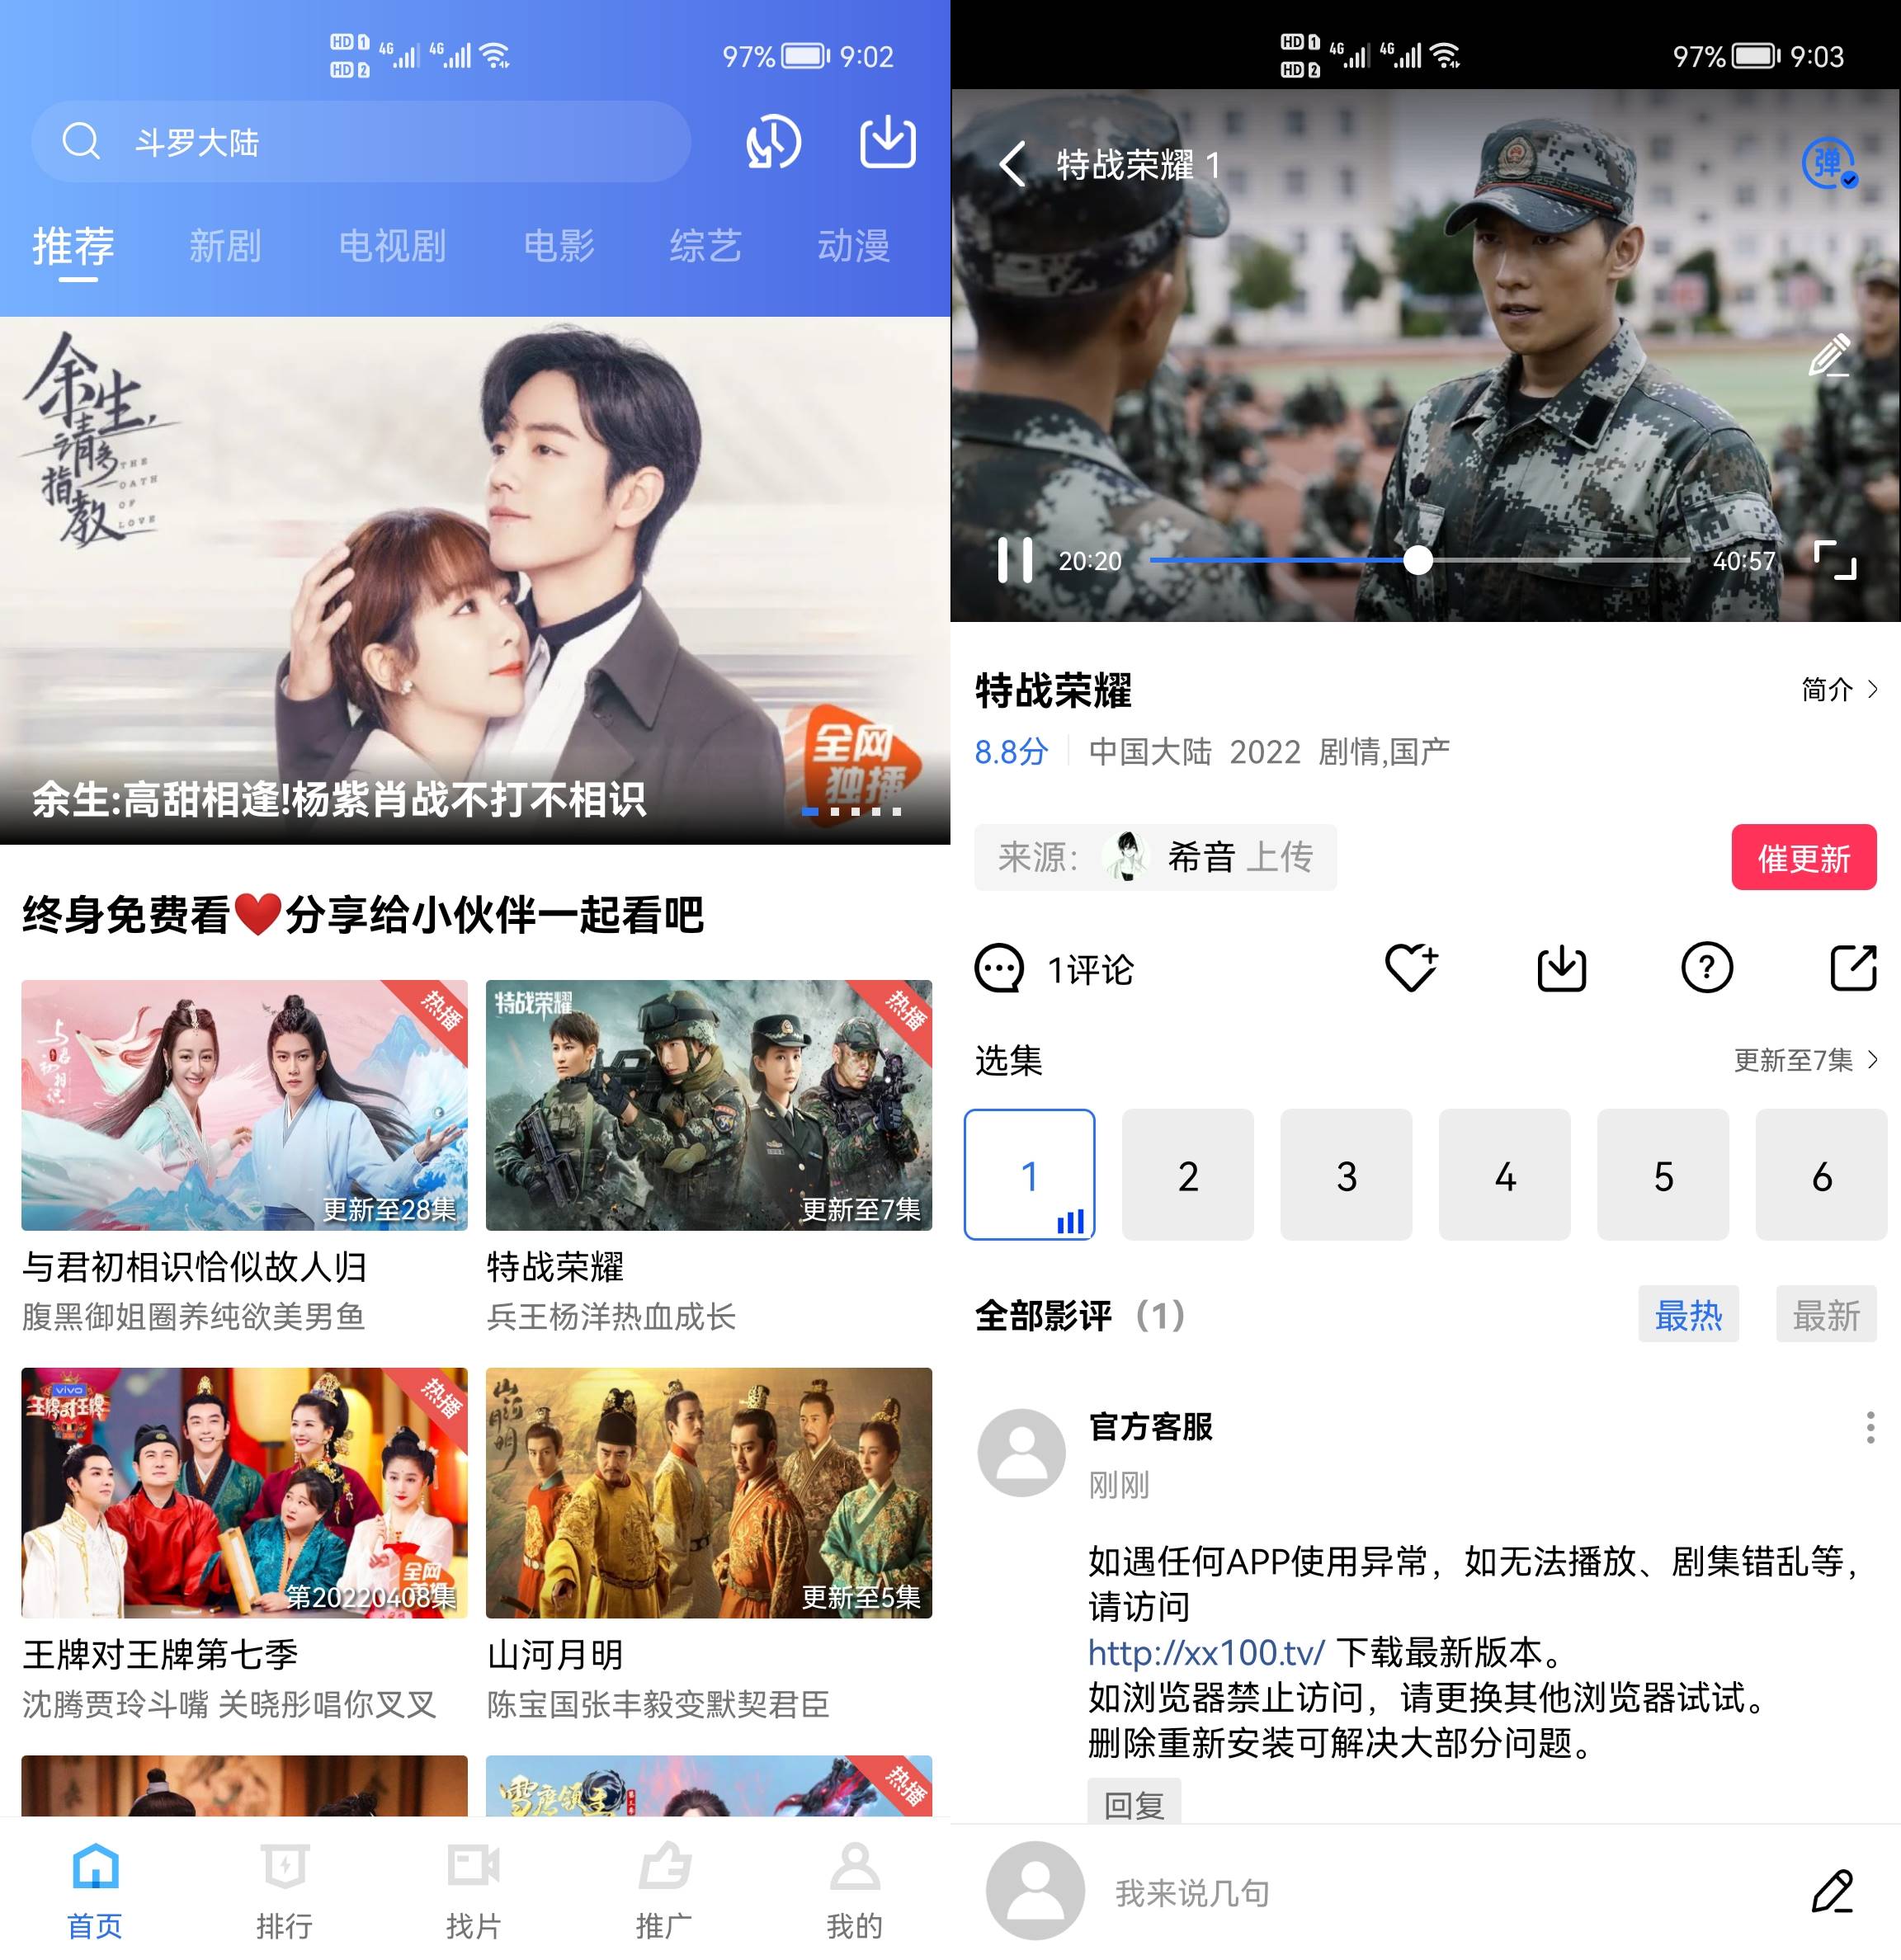The width and height of the screenshot is (1901, 1960).
Task: Click the pause/play icon in video player
Action: click(x=1012, y=563)
